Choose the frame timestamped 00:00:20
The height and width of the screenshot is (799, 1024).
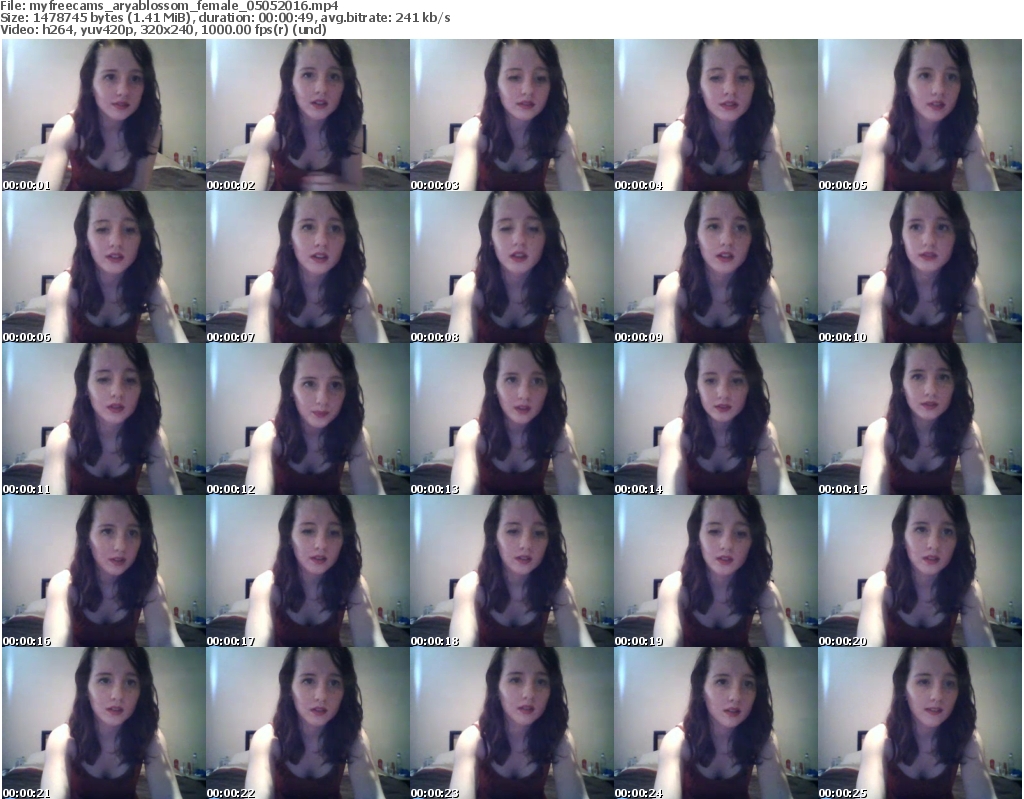point(920,571)
